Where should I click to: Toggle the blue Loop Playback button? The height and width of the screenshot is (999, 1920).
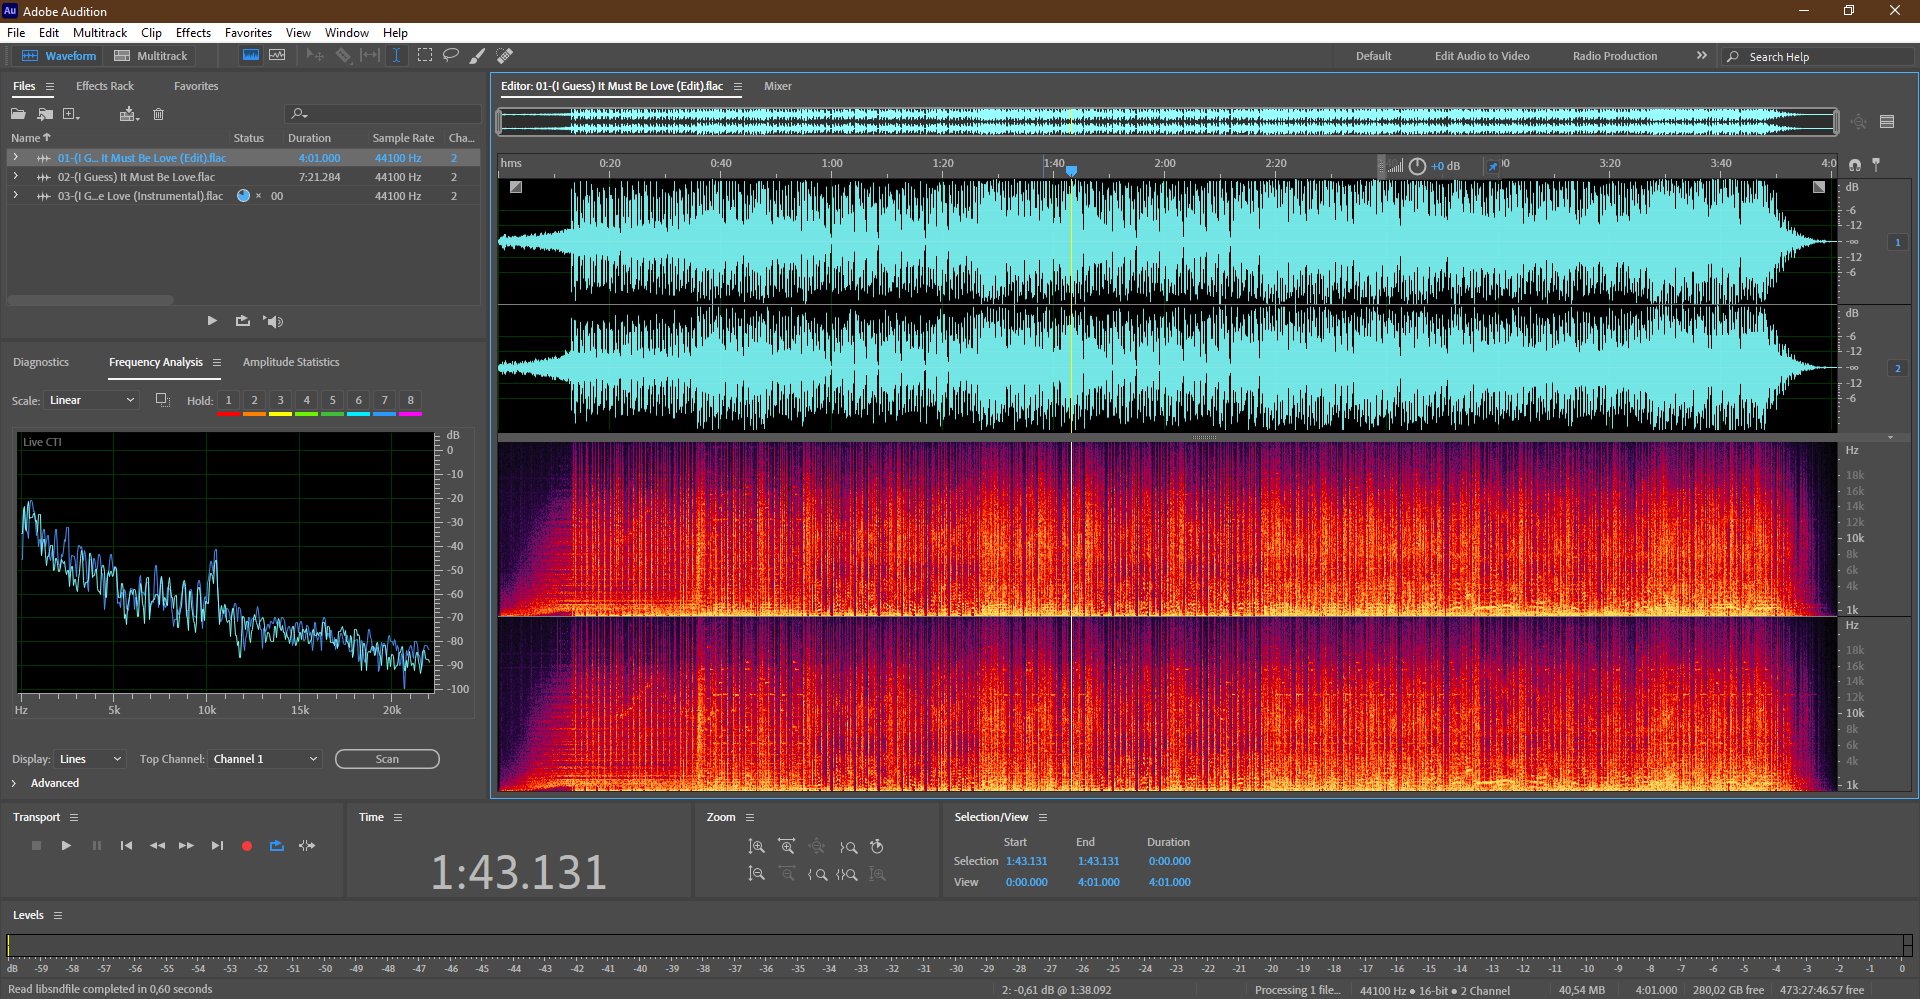pyautogui.click(x=277, y=846)
